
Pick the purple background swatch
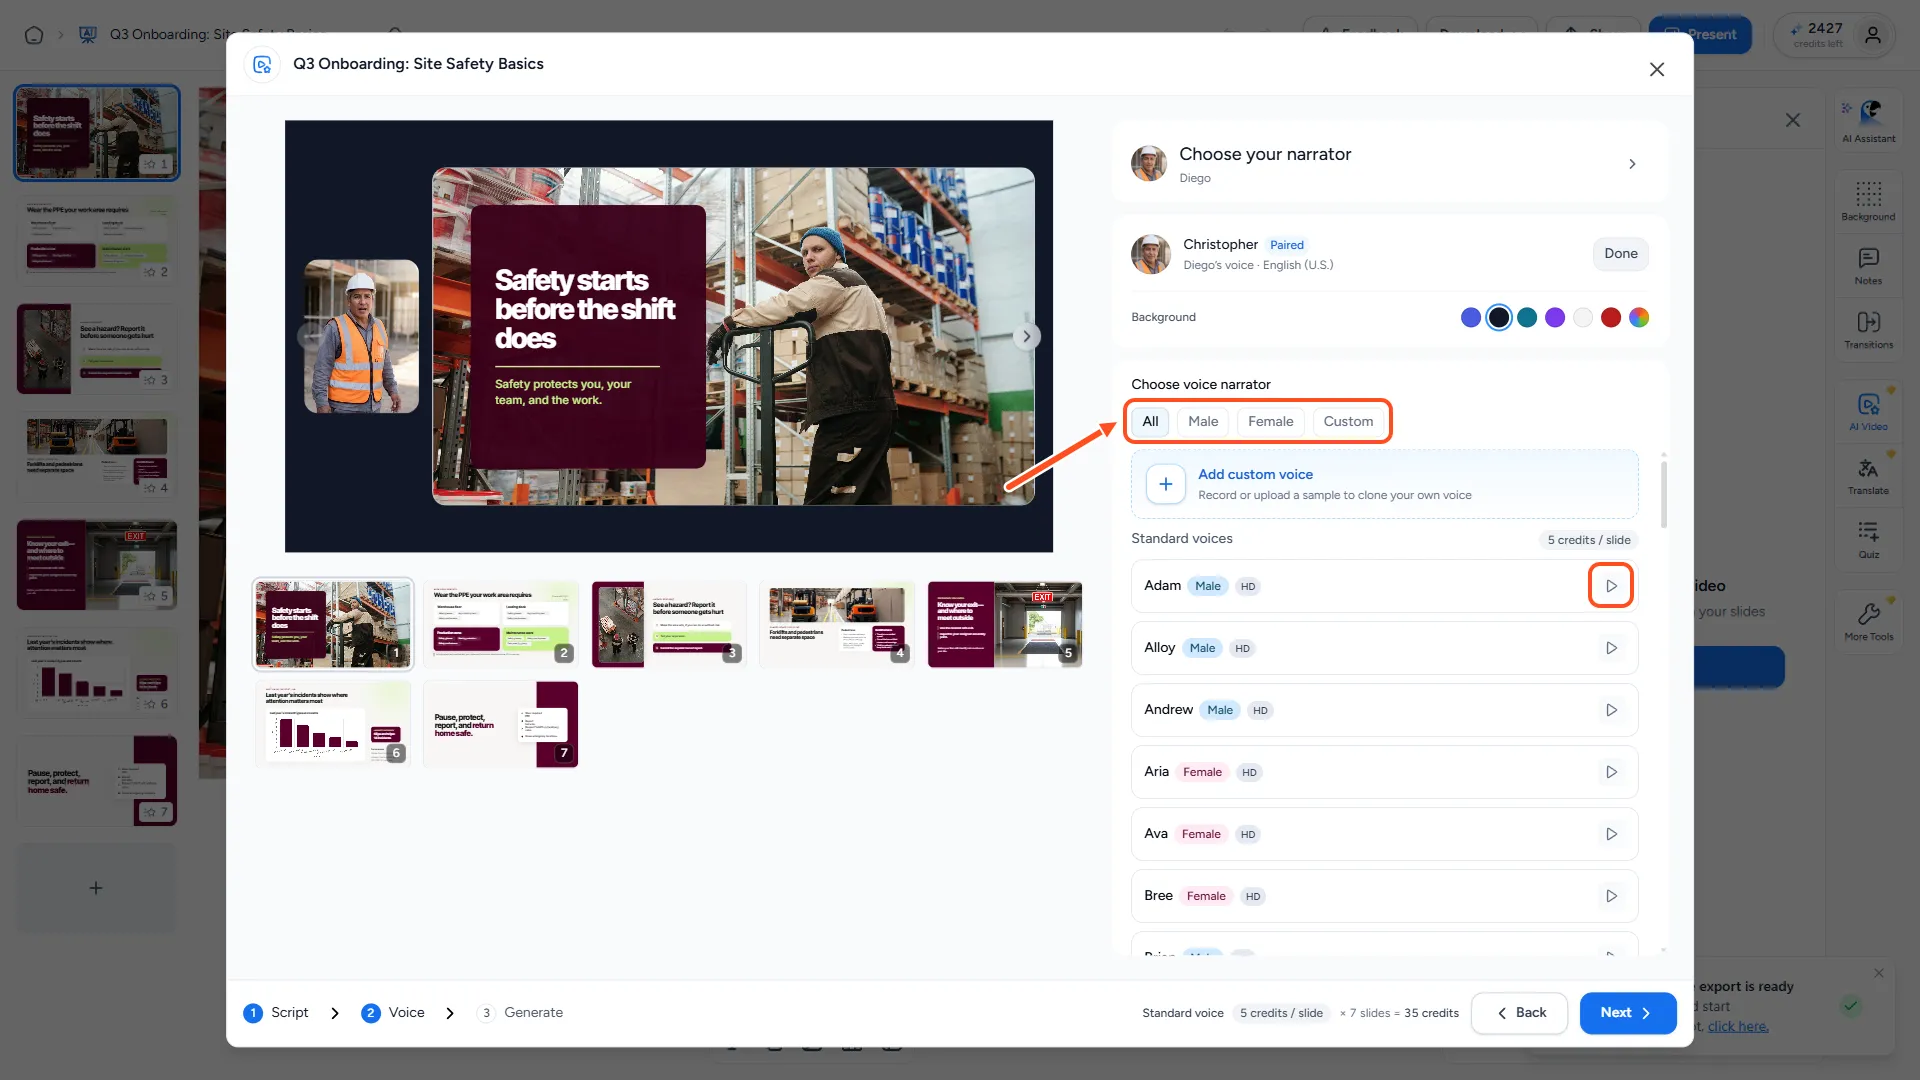1554,318
